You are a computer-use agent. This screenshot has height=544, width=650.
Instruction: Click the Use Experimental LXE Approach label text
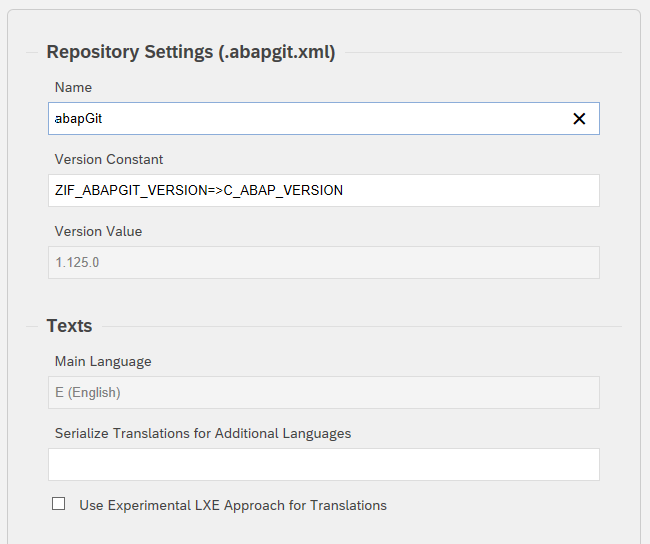pyautogui.click(x=233, y=505)
